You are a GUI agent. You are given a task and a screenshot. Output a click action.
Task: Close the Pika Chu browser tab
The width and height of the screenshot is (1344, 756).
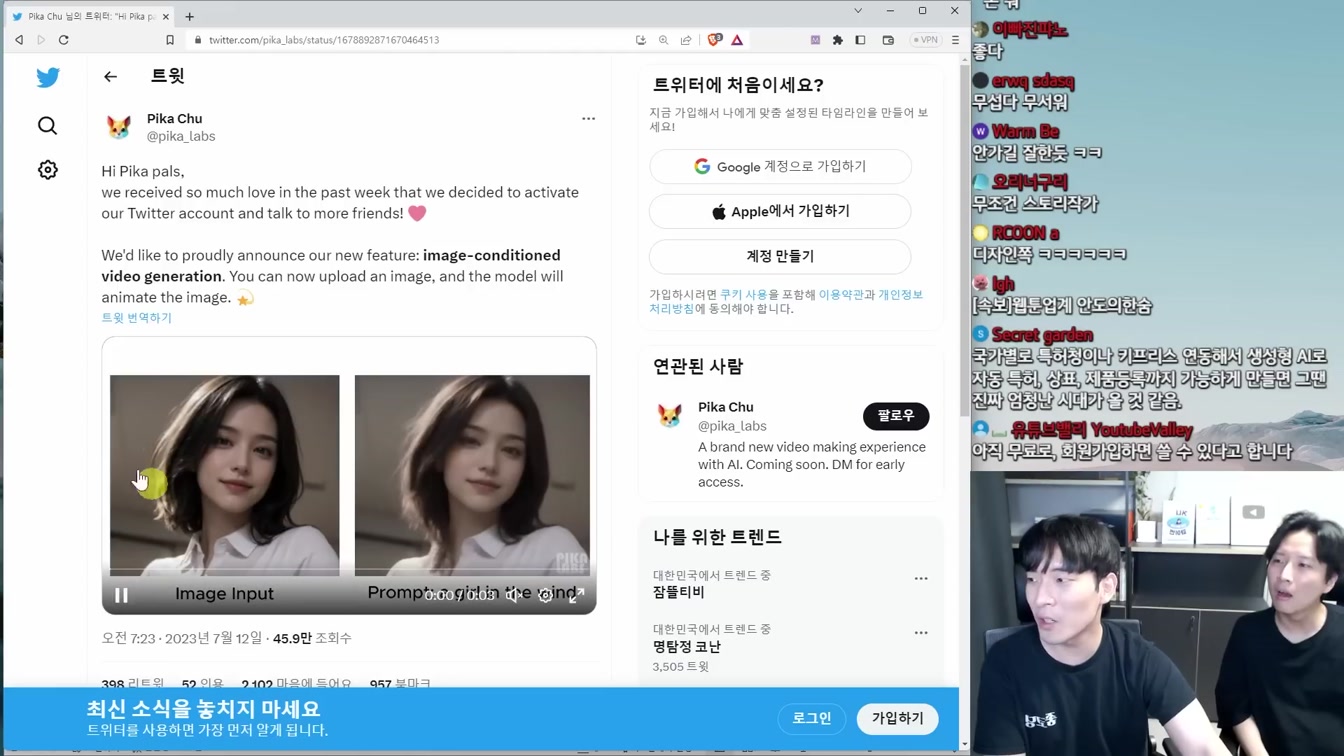(x=166, y=16)
